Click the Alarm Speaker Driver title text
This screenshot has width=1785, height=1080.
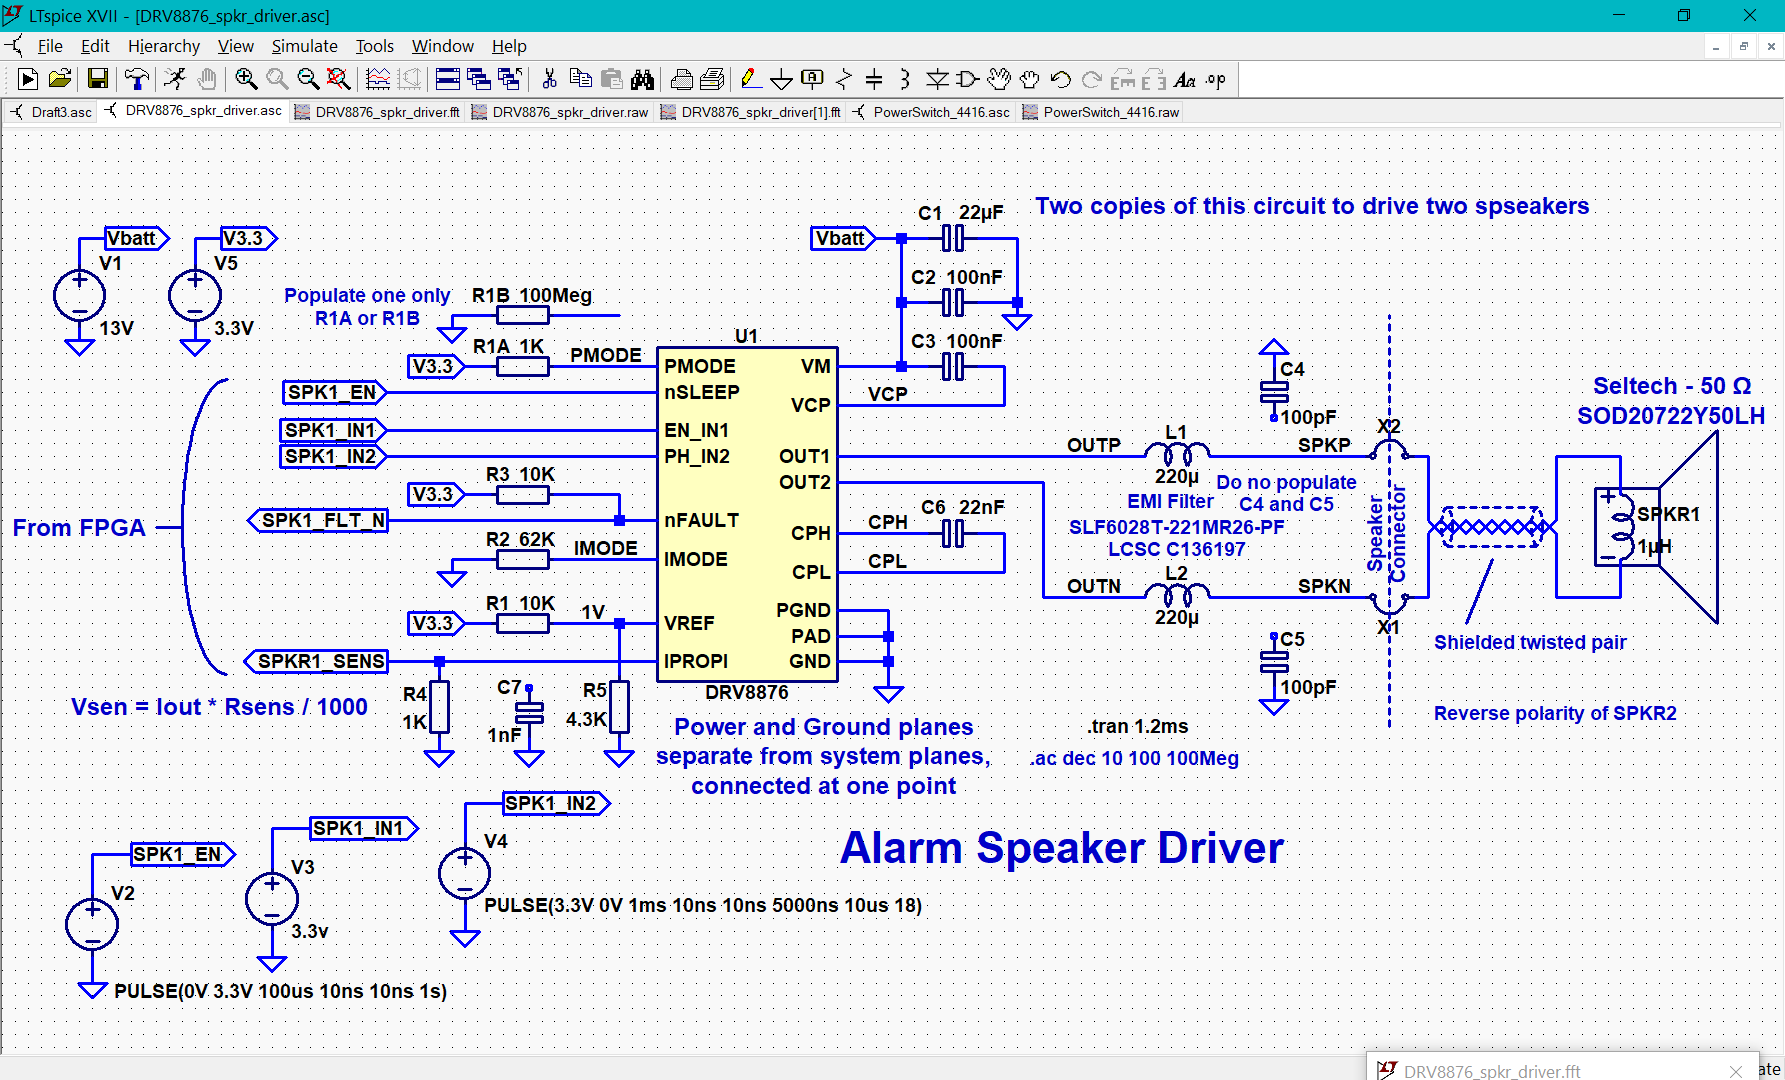point(1062,847)
